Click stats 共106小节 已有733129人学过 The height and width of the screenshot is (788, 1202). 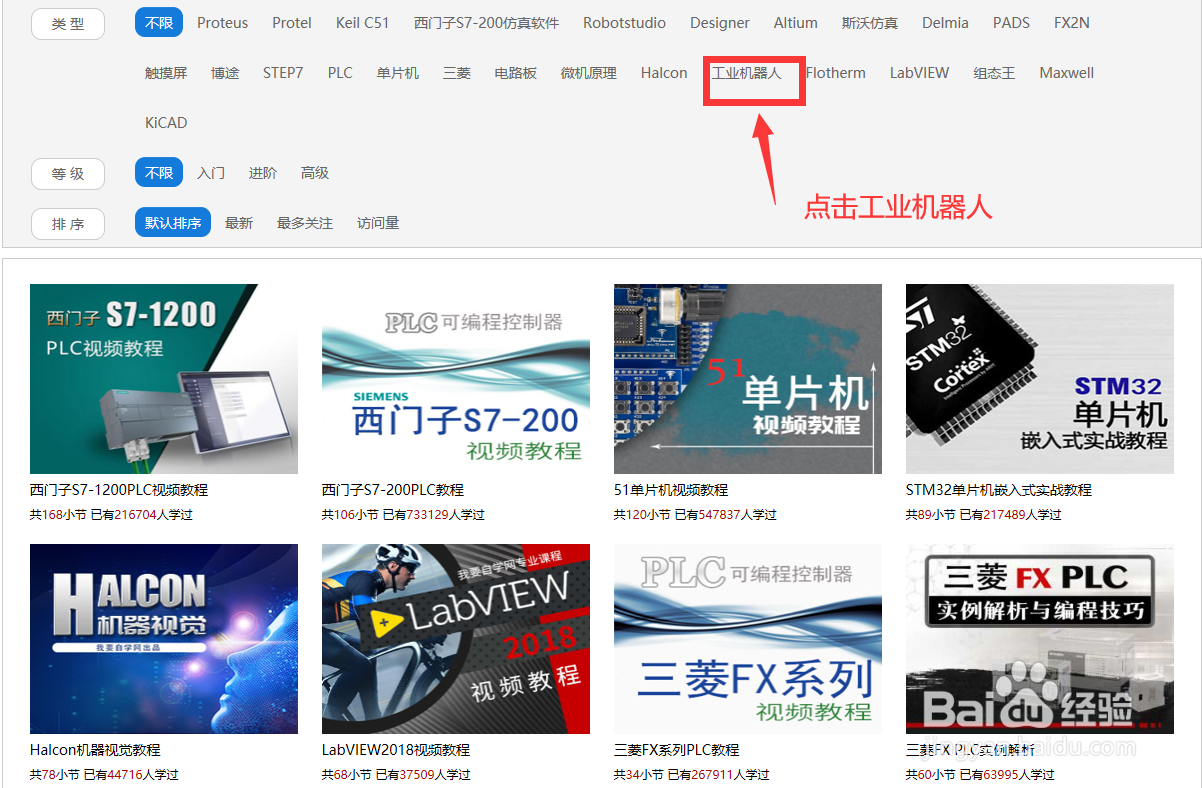403,515
